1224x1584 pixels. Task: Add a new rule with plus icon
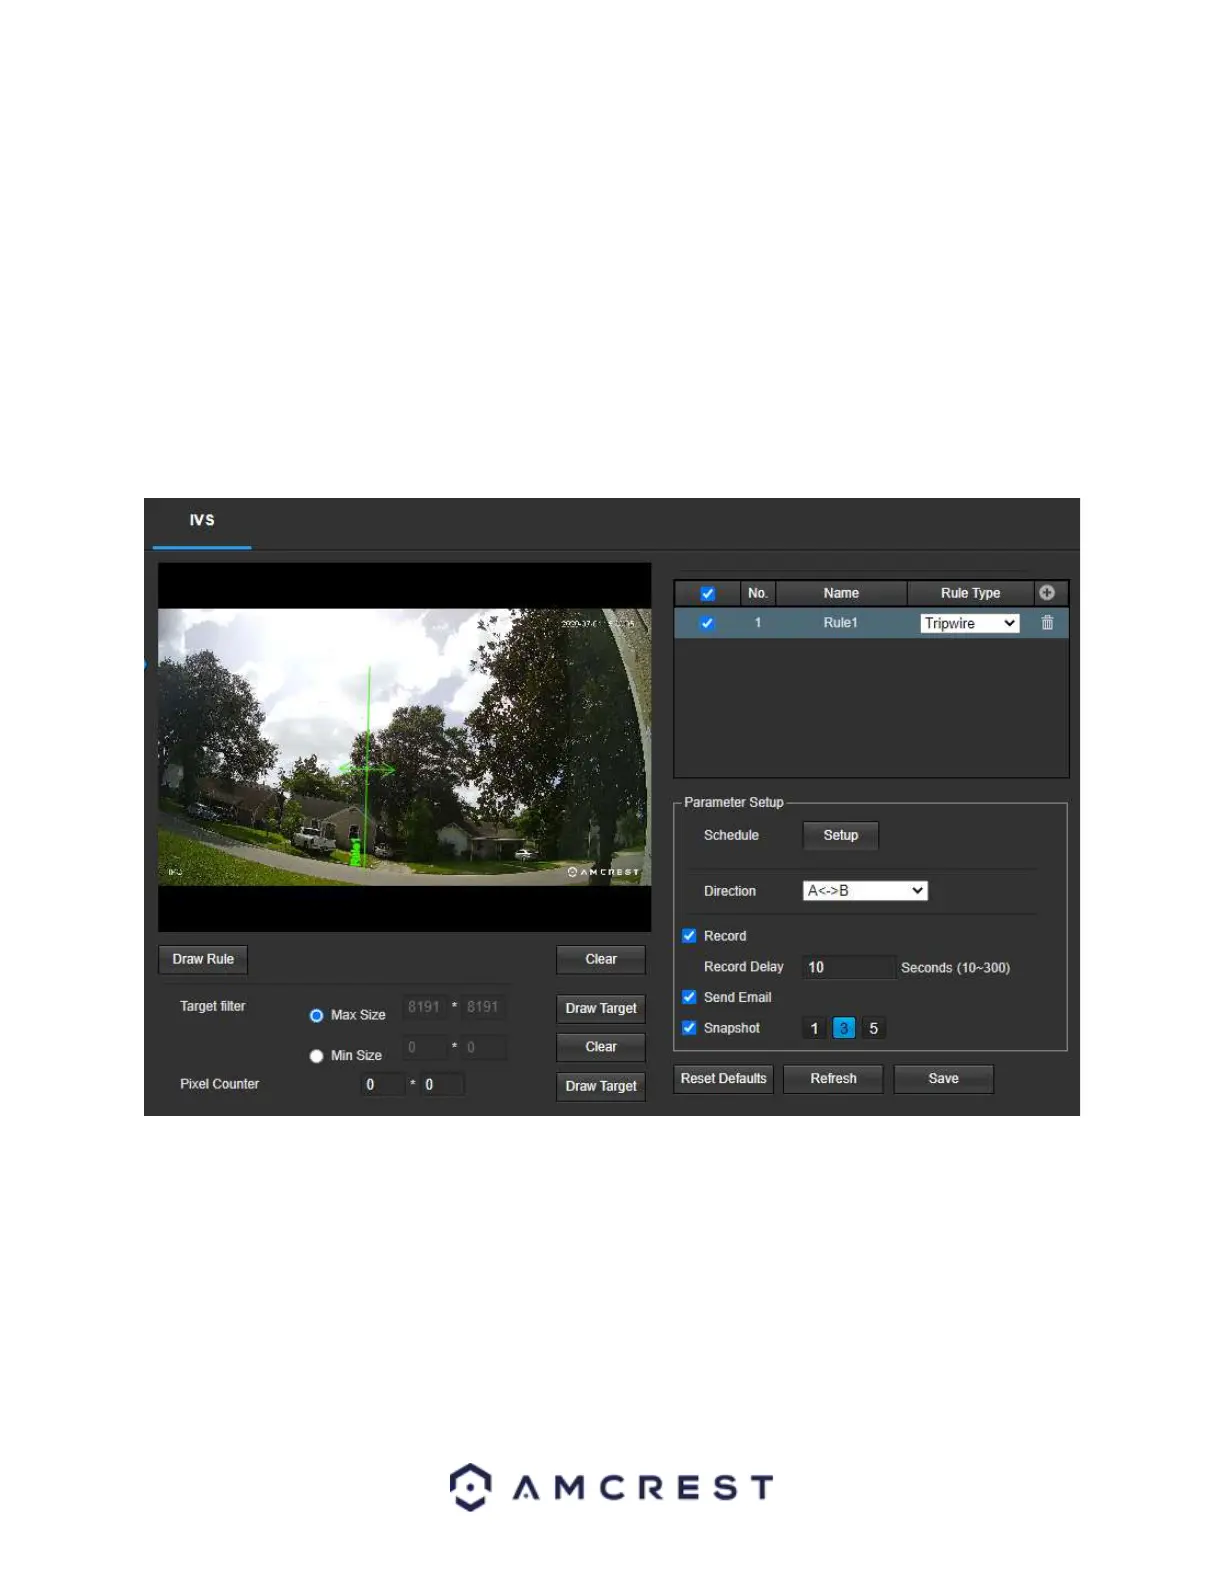[x=1046, y=592]
